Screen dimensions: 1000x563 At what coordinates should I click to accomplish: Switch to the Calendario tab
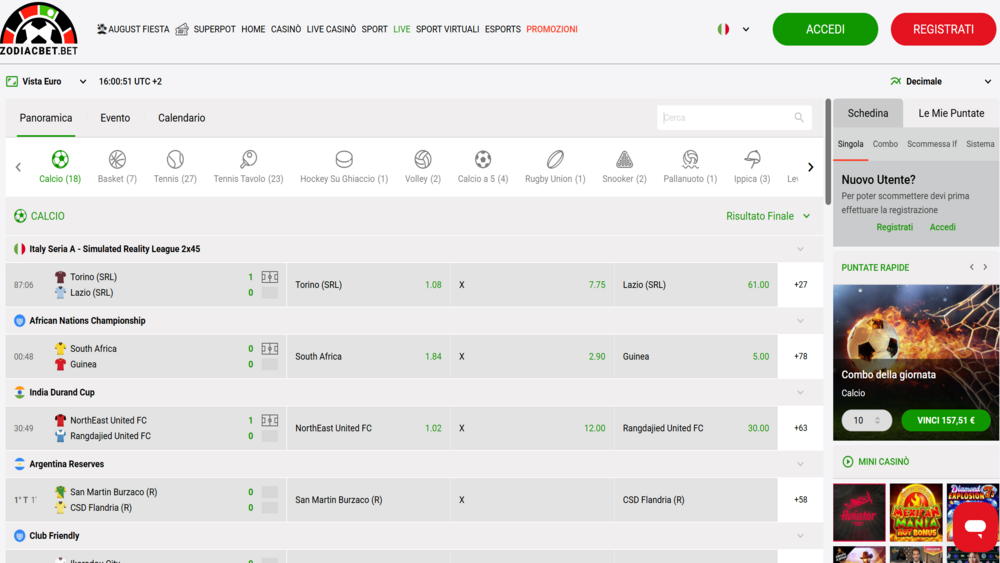tap(182, 118)
